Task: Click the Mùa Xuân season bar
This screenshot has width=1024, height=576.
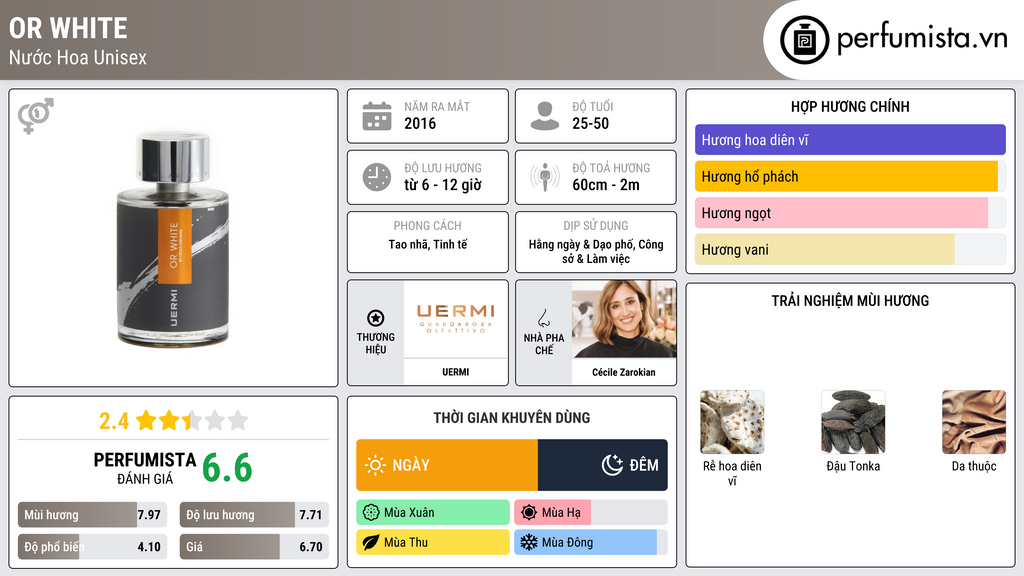Action: (433, 513)
